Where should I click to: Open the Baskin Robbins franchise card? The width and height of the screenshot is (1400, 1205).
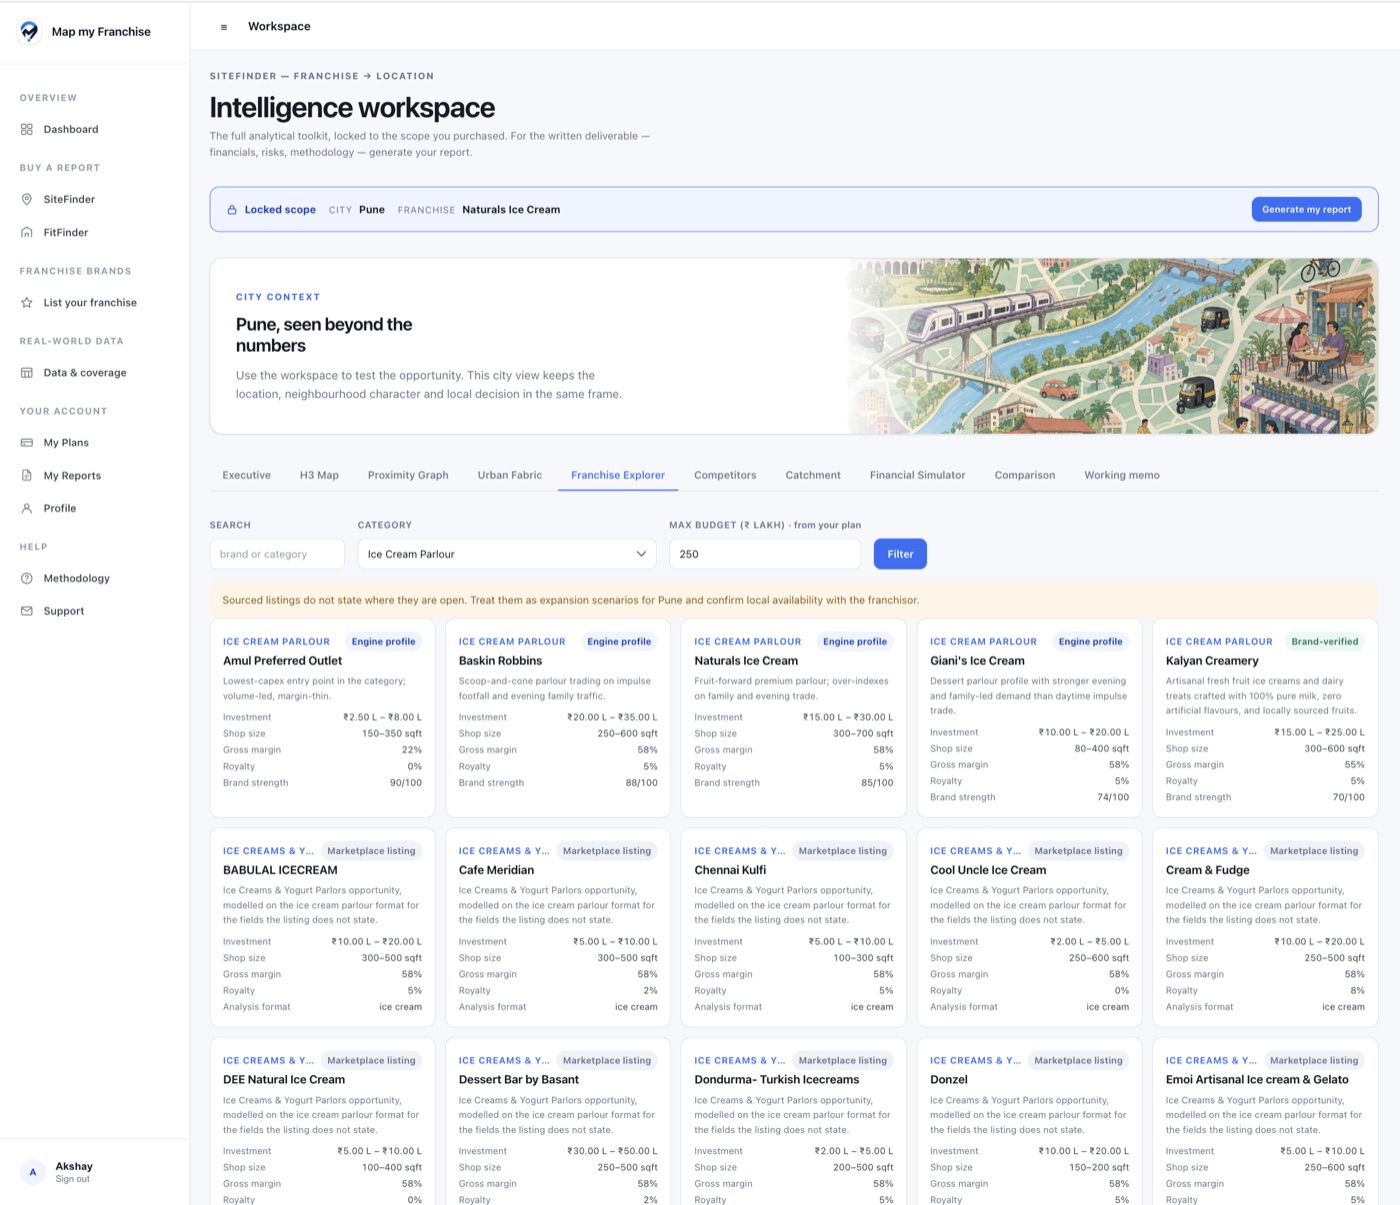tap(558, 718)
